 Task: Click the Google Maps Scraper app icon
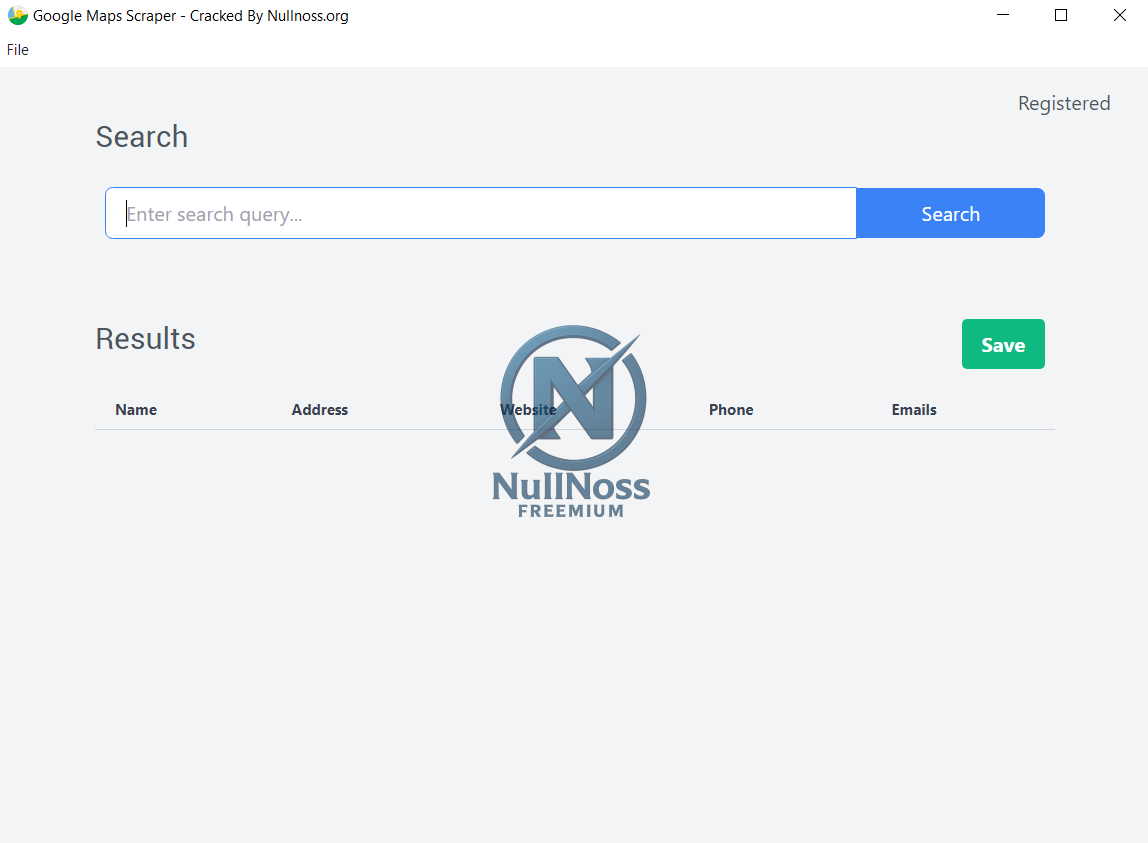[17, 16]
